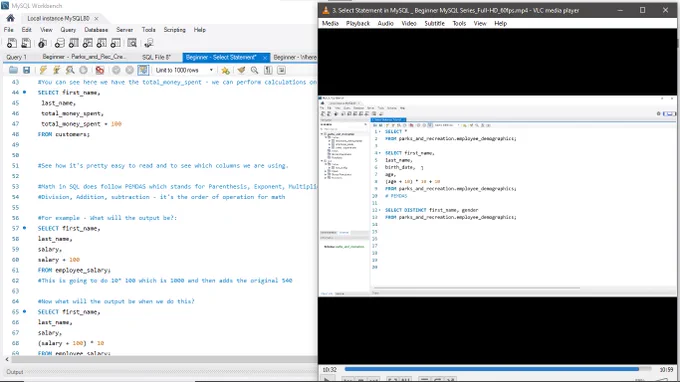This screenshot has height=382, width=680.
Task: Switch to Beginner - Parks_and_Rec_Cre tab
Action: 84,57
